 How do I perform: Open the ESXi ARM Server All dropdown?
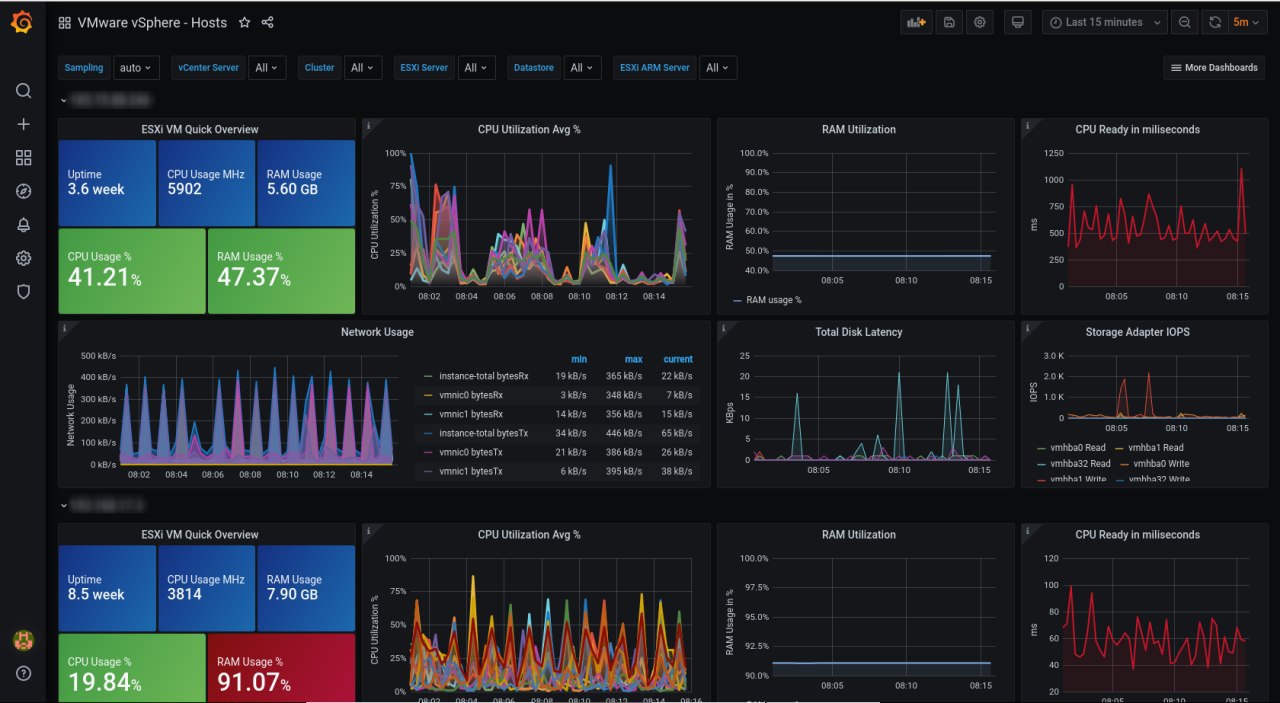718,68
